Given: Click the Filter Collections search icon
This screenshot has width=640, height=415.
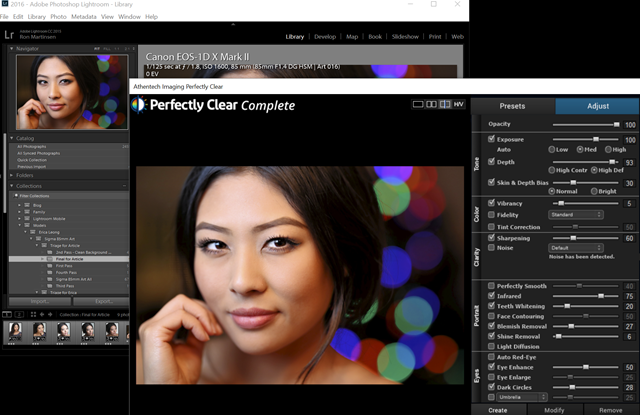Looking at the screenshot, I should pos(16,195).
